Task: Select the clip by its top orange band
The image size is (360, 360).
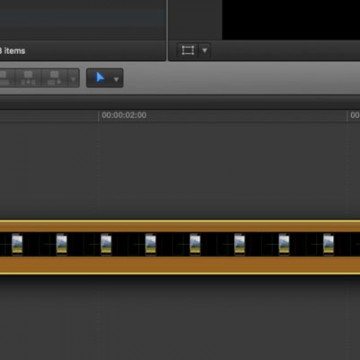Action: point(180,226)
